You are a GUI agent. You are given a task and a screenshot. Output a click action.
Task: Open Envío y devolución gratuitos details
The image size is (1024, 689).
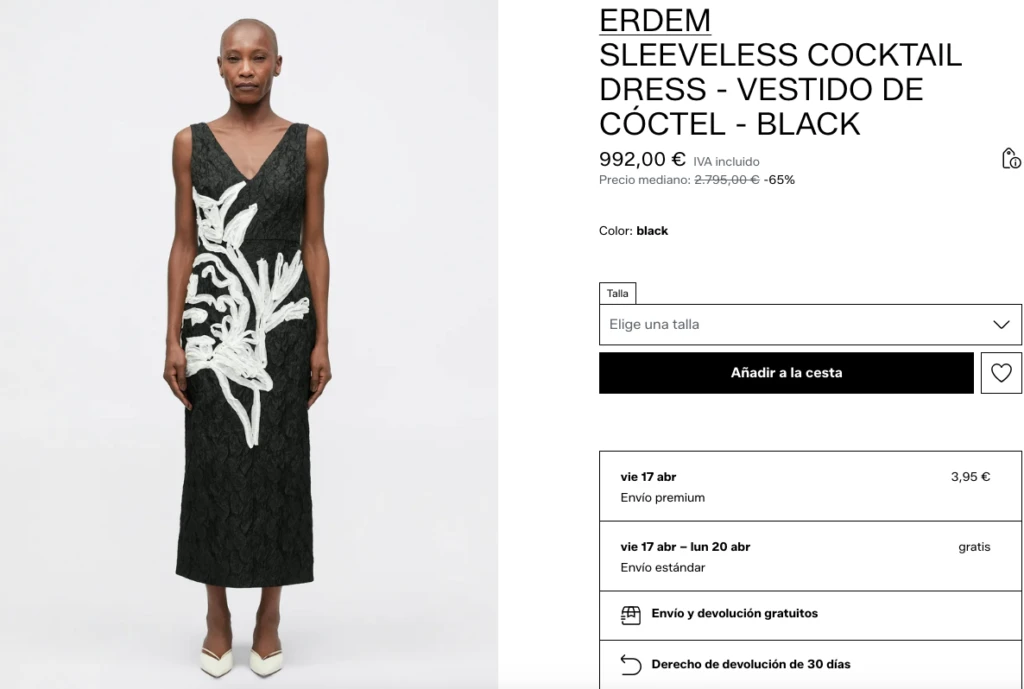pyautogui.click(x=810, y=615)
